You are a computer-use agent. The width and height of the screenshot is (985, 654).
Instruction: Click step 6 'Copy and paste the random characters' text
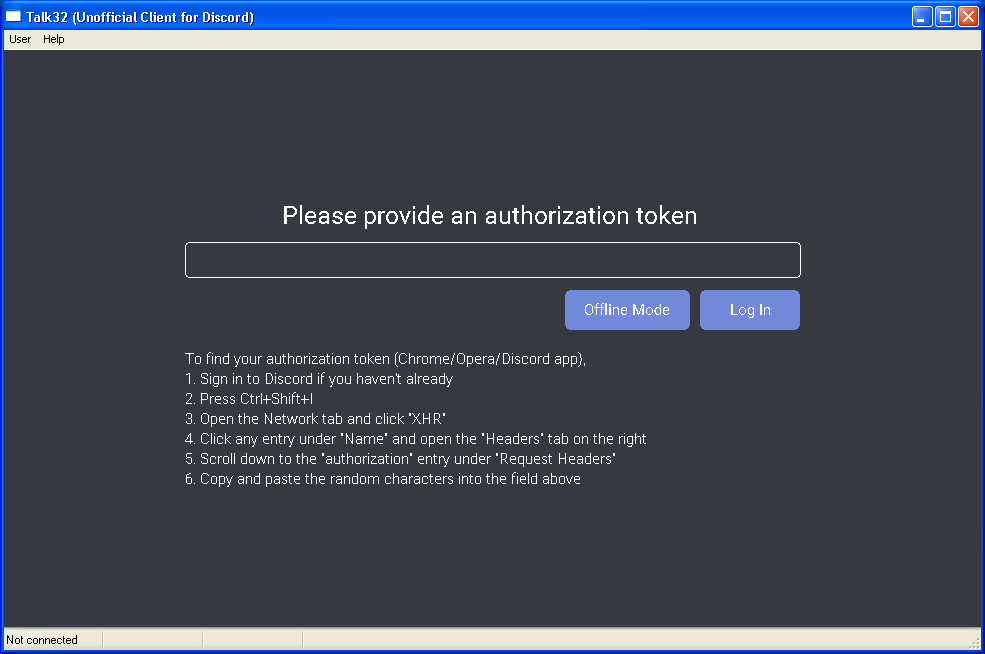tap(383, 479)
